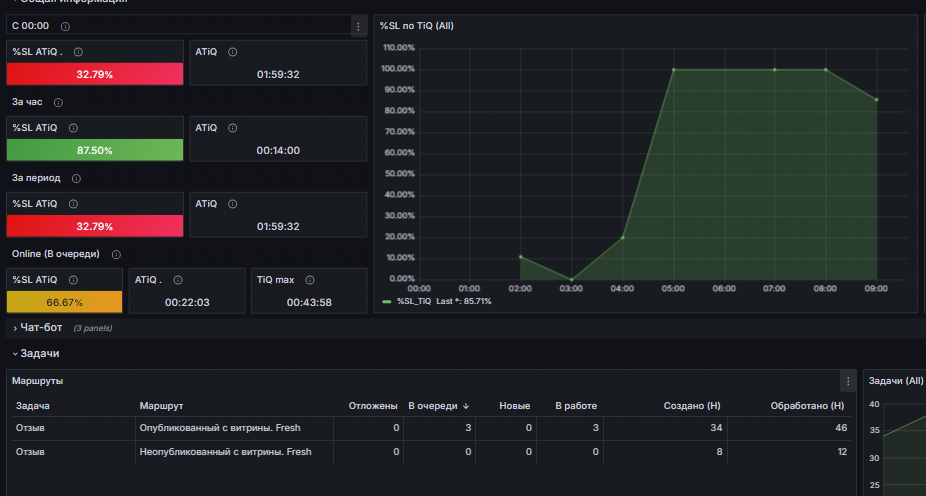This screenshot has width=926, height=496.
Task: Open info icon of %SL ATiQ . top panel
Action: (x=78, y=52)
